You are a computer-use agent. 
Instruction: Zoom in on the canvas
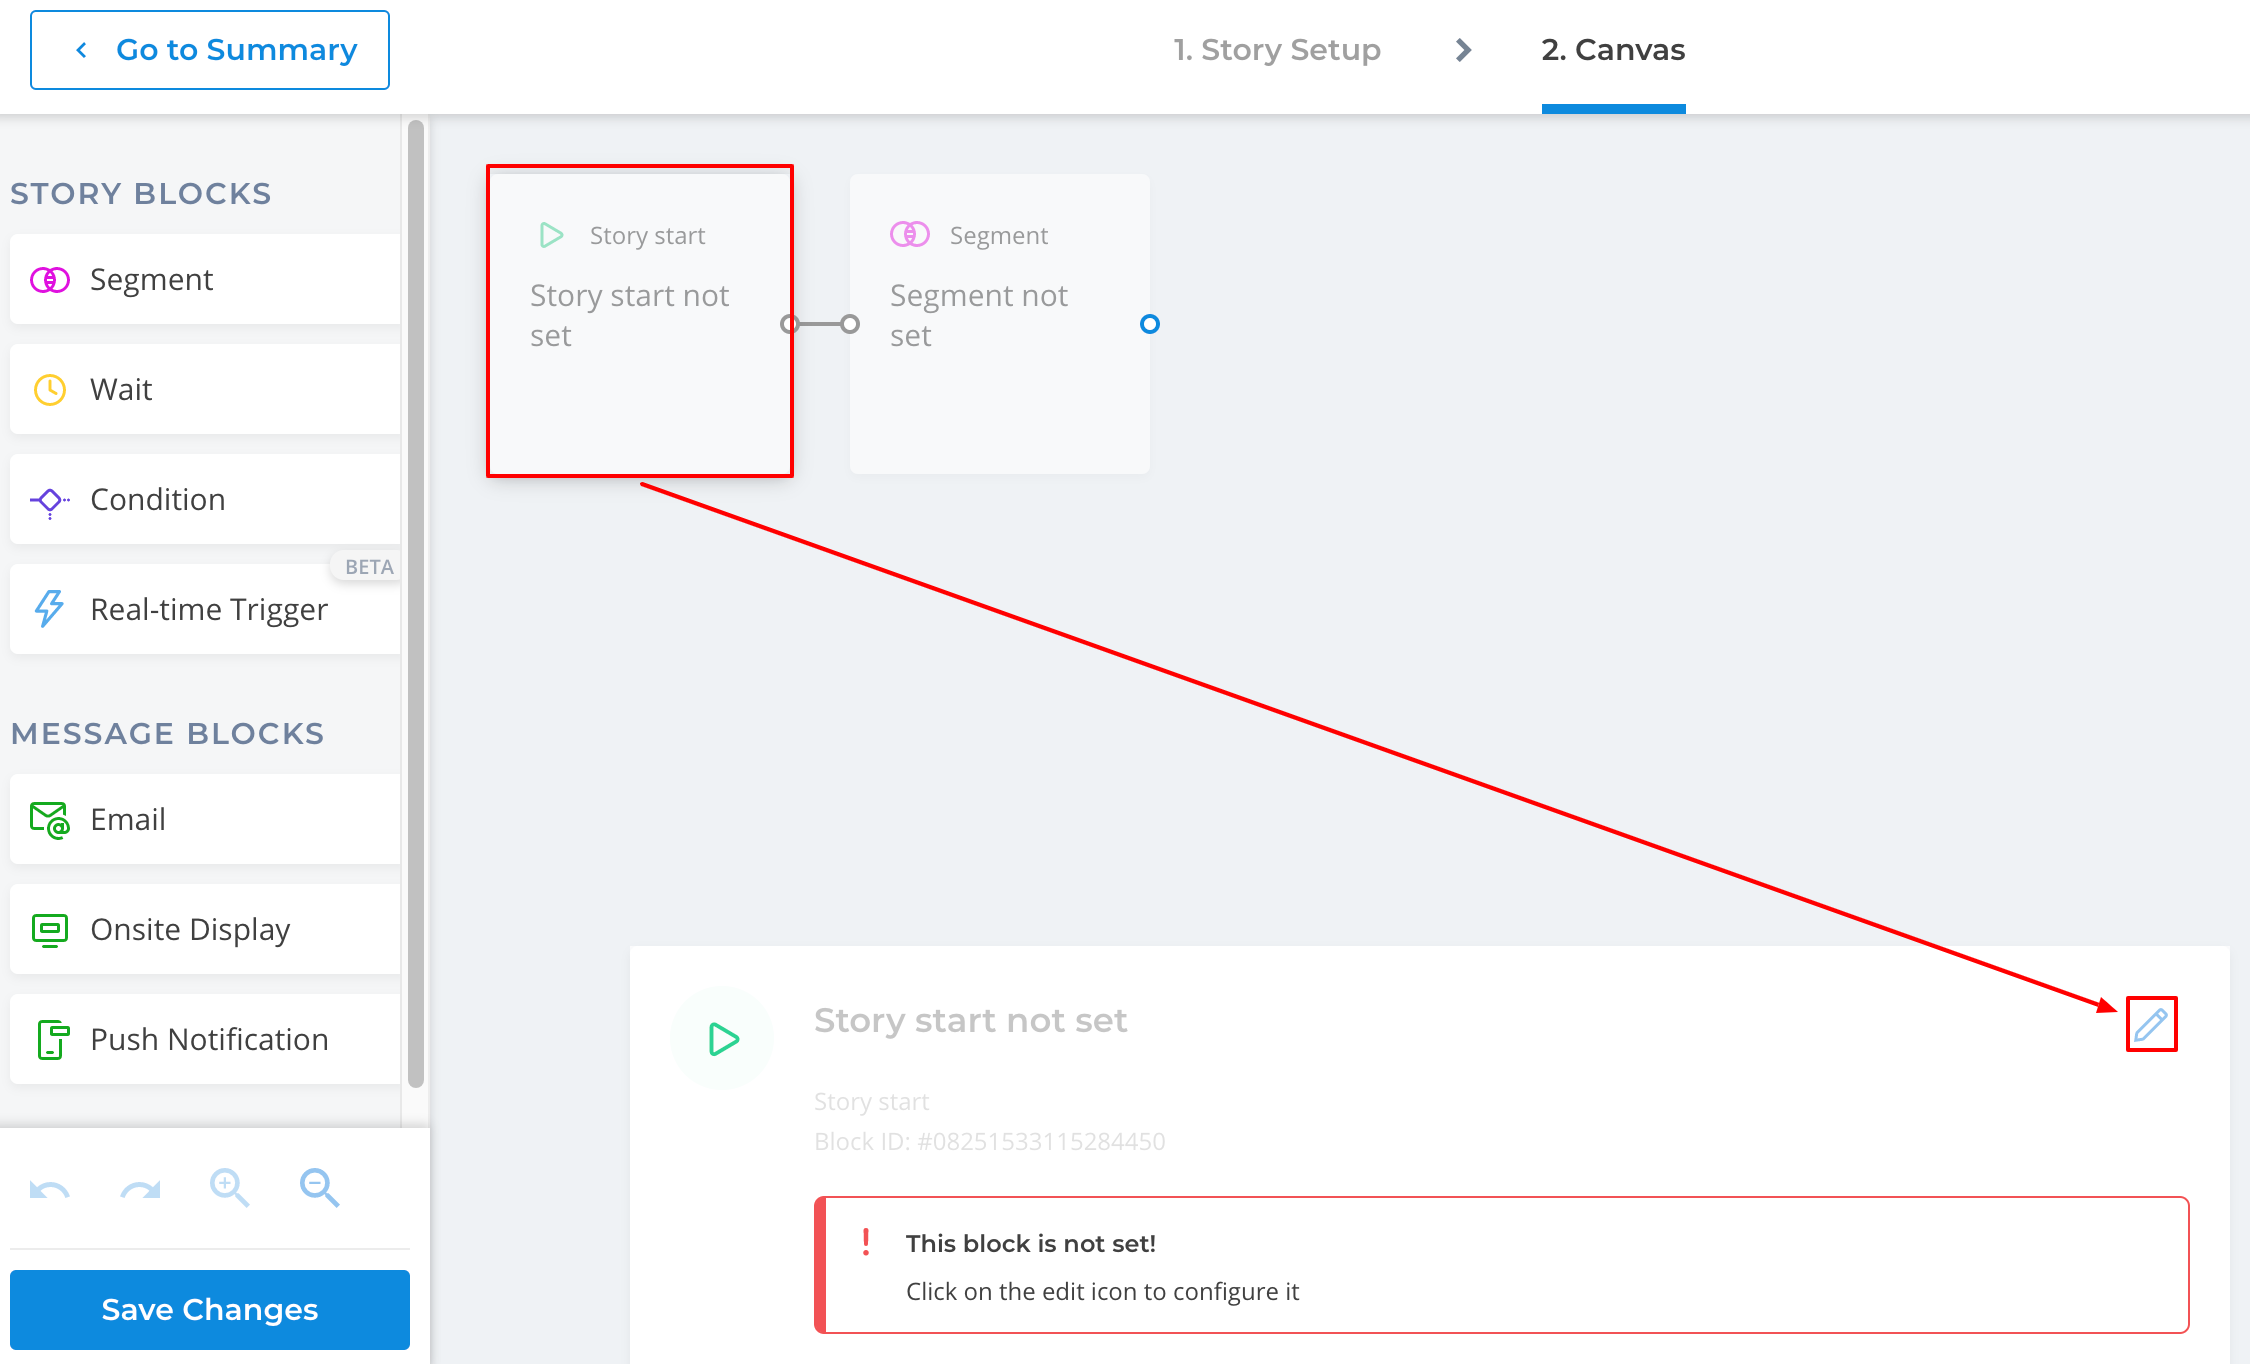pyautogui.click(x=230, y=1188)
